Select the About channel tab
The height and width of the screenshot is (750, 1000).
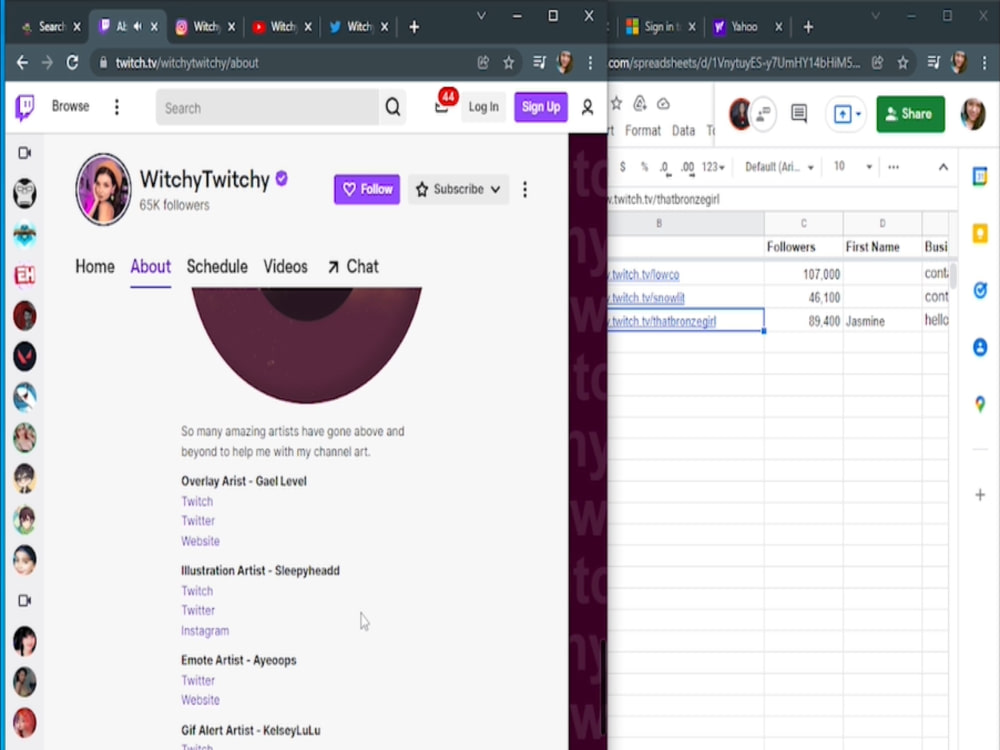coord(151,267)
